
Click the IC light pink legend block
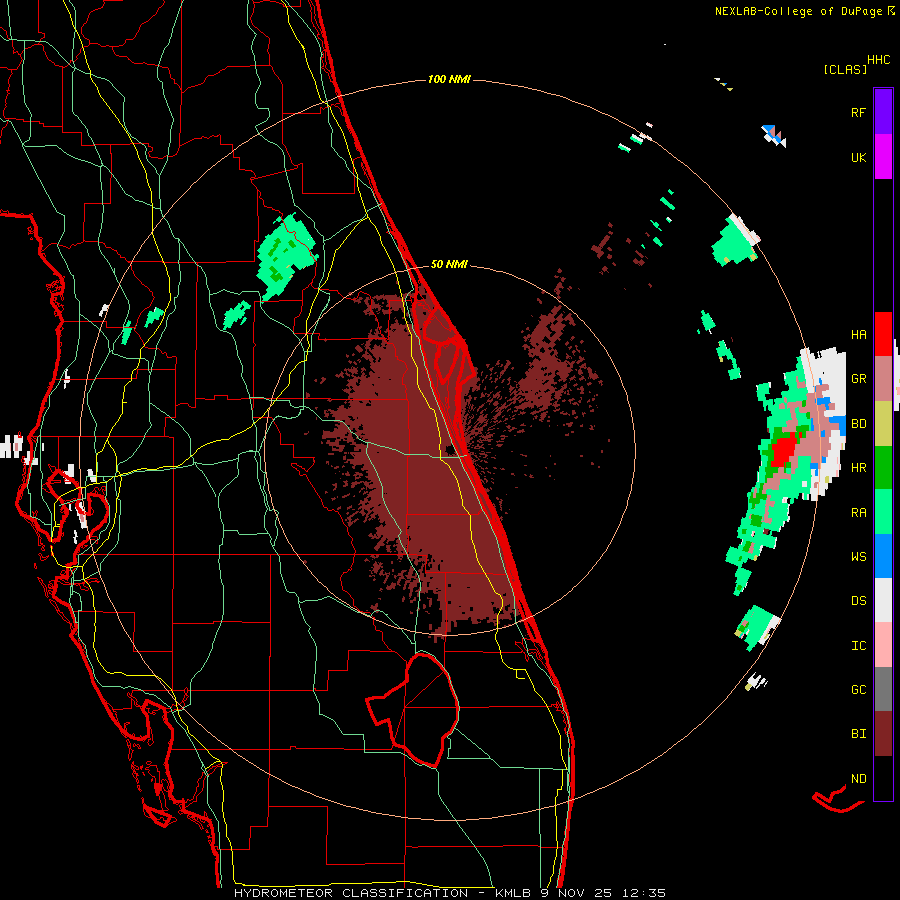pos(883,645)
